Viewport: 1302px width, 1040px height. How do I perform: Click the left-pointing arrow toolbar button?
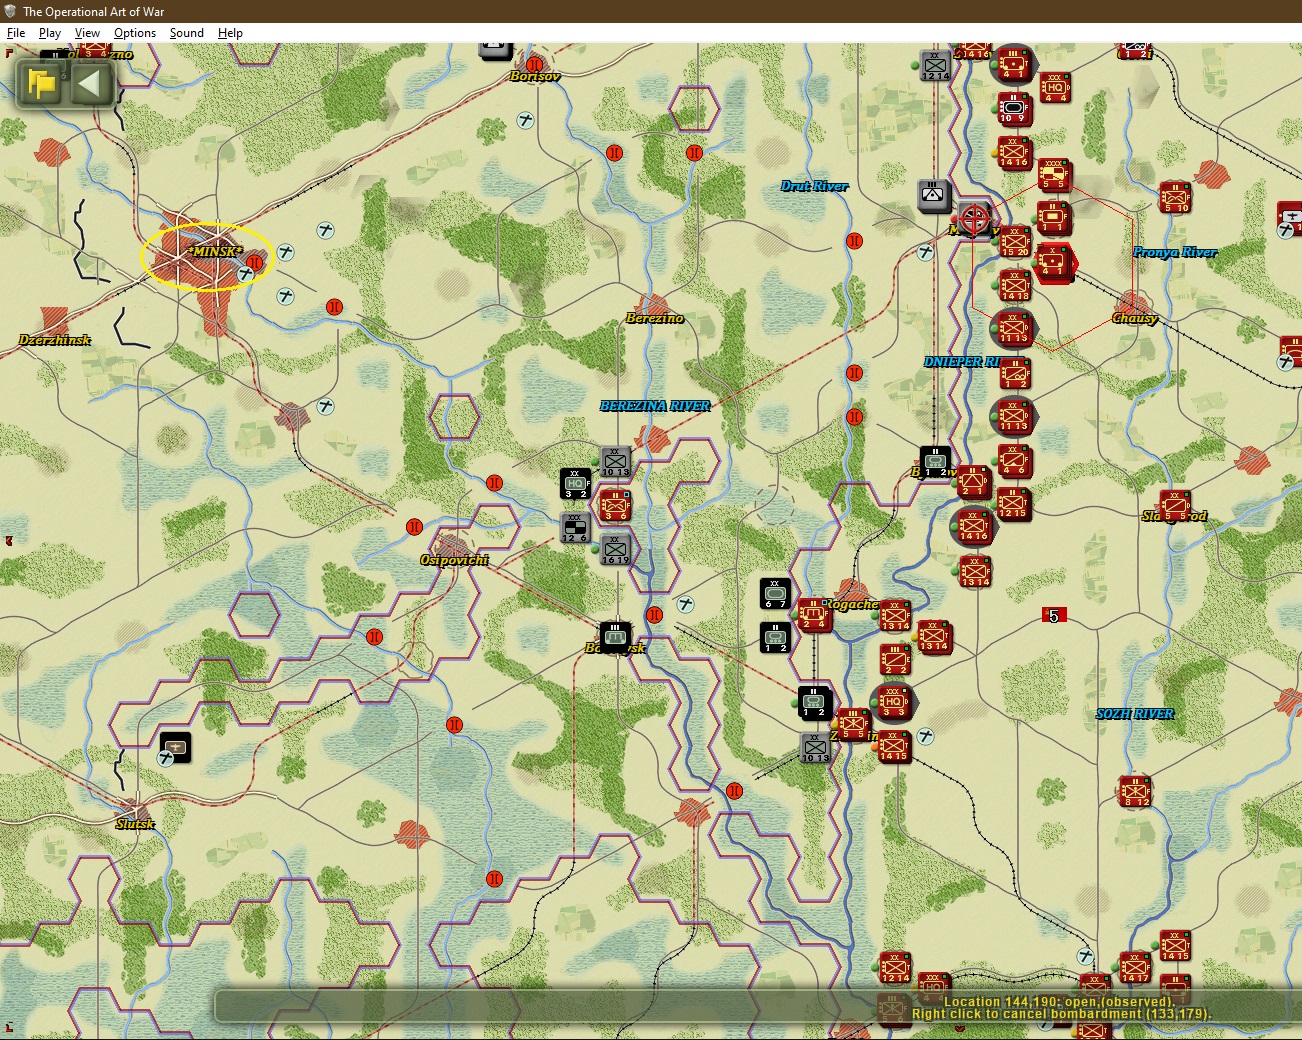(x=90, y=84)
